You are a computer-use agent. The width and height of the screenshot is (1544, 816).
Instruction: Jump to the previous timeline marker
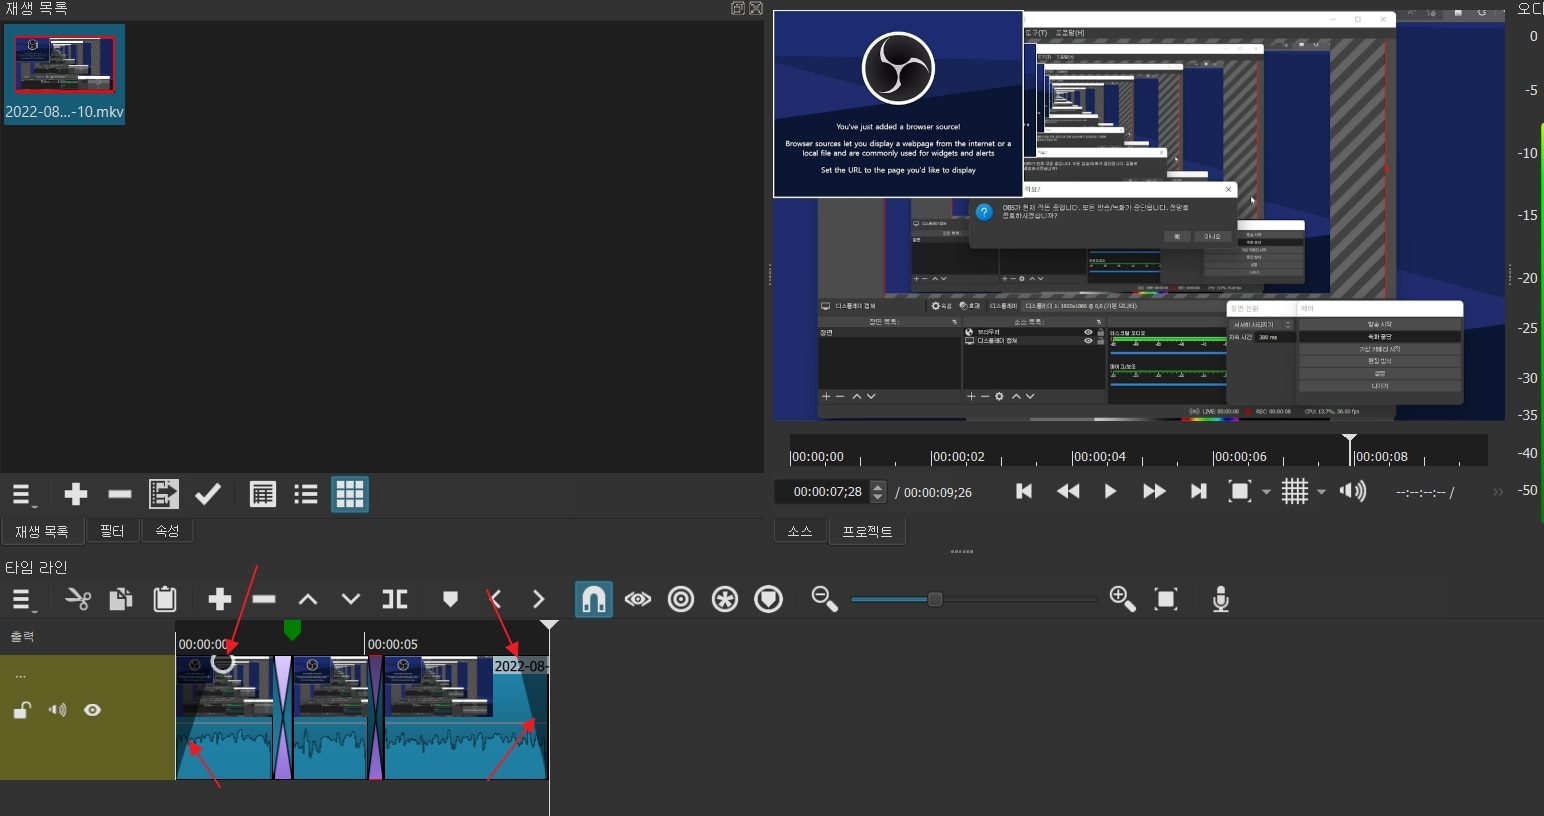(495, 599)
